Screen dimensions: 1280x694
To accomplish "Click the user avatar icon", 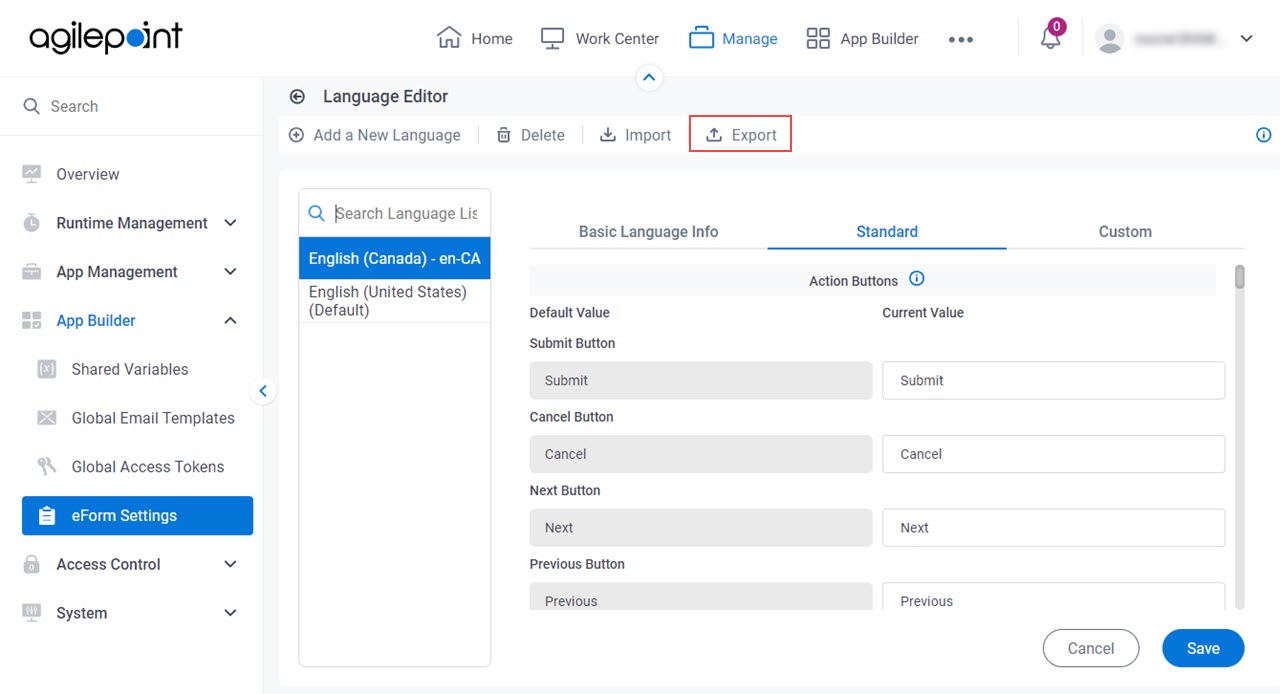I will 1109,39.
